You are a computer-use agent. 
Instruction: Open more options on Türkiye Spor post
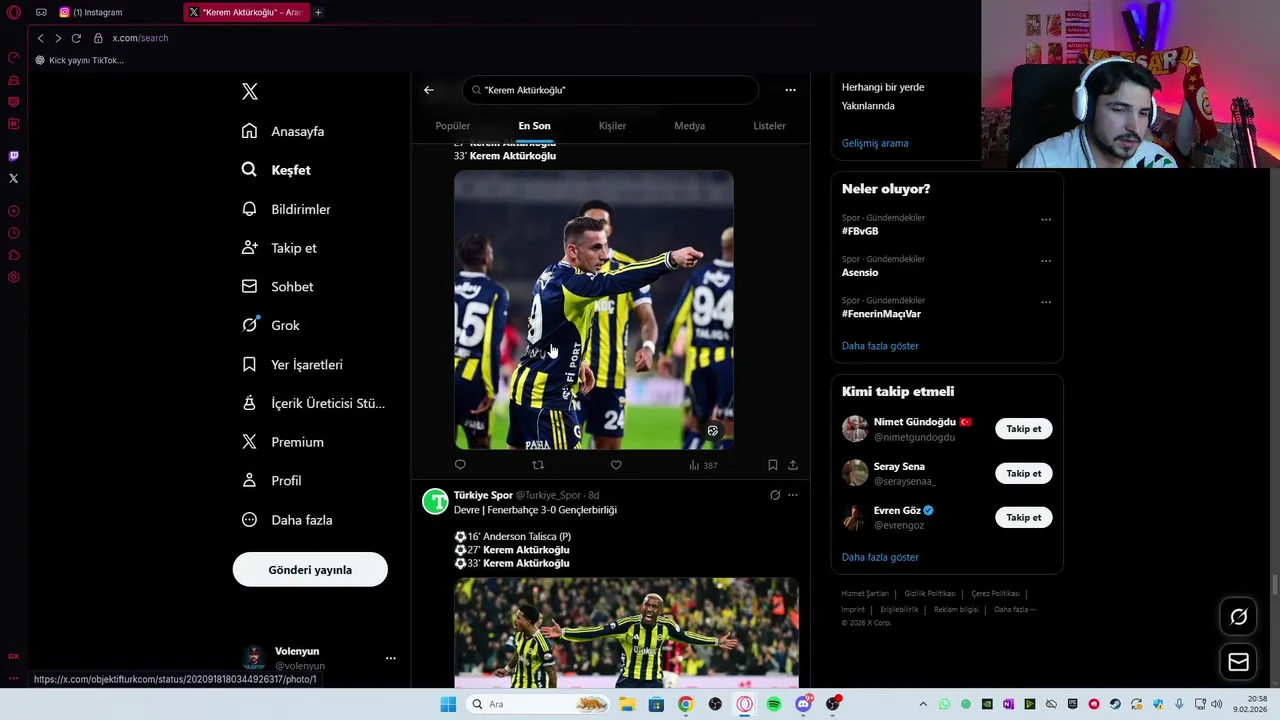pyautogui.click(x=793, y=495)
